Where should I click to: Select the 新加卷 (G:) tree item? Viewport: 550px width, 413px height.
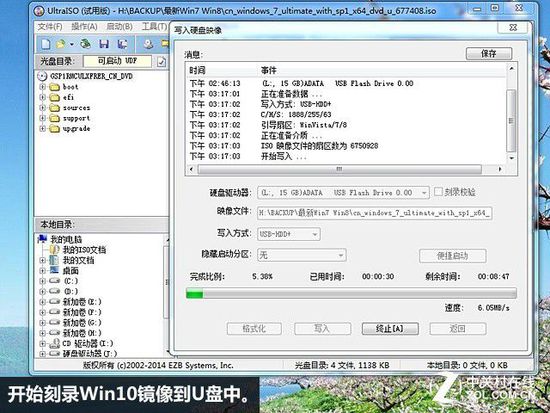tap(82, 322)
